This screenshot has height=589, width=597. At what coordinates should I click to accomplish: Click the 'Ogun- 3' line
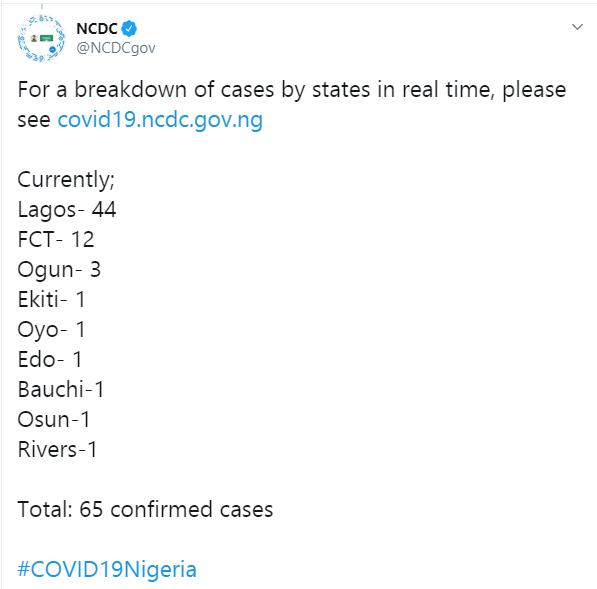click(x=59, y=270)
